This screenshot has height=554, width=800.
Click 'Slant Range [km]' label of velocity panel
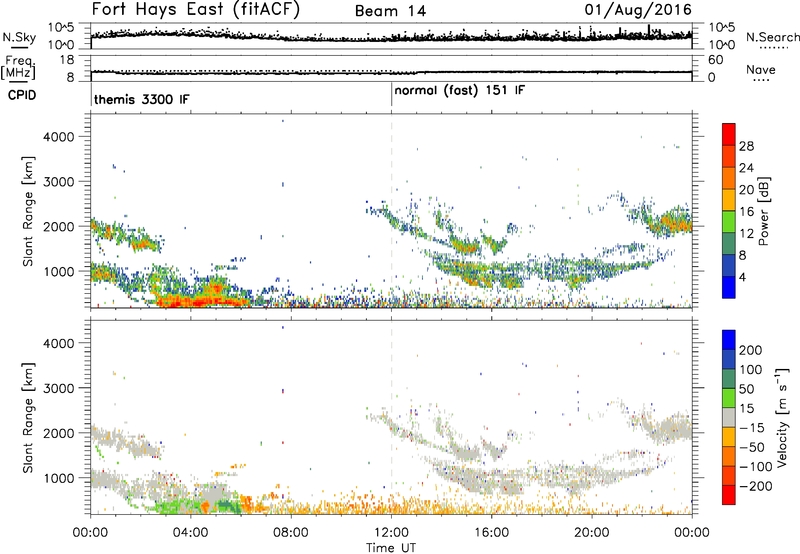click(x=28, y=417)
